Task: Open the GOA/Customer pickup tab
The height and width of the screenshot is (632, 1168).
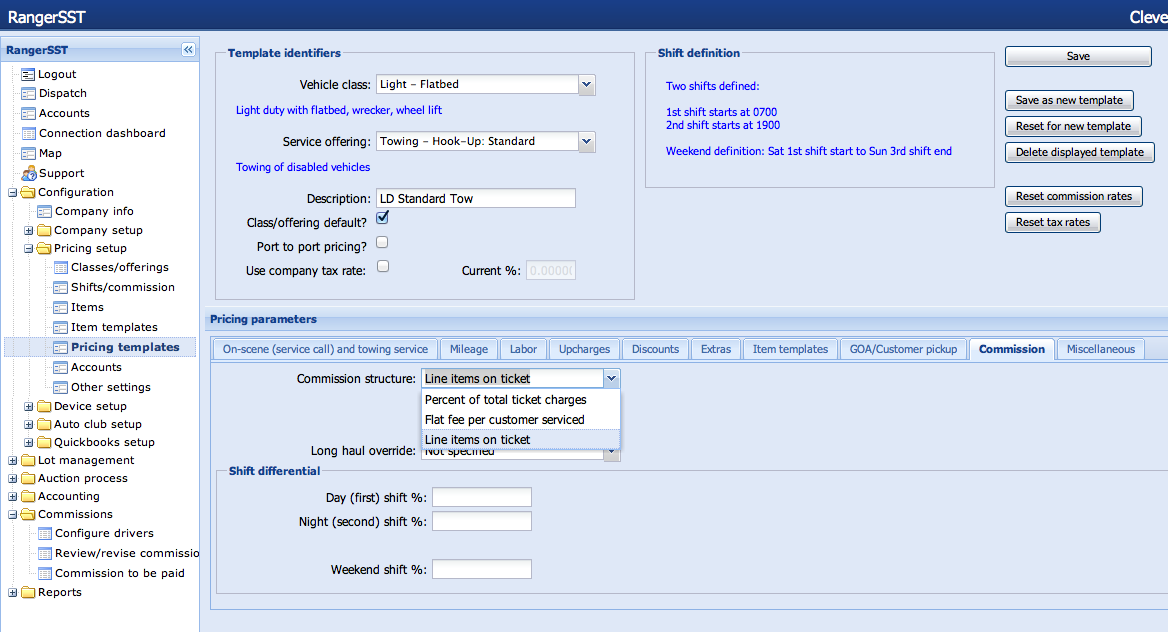Action: 903,349
